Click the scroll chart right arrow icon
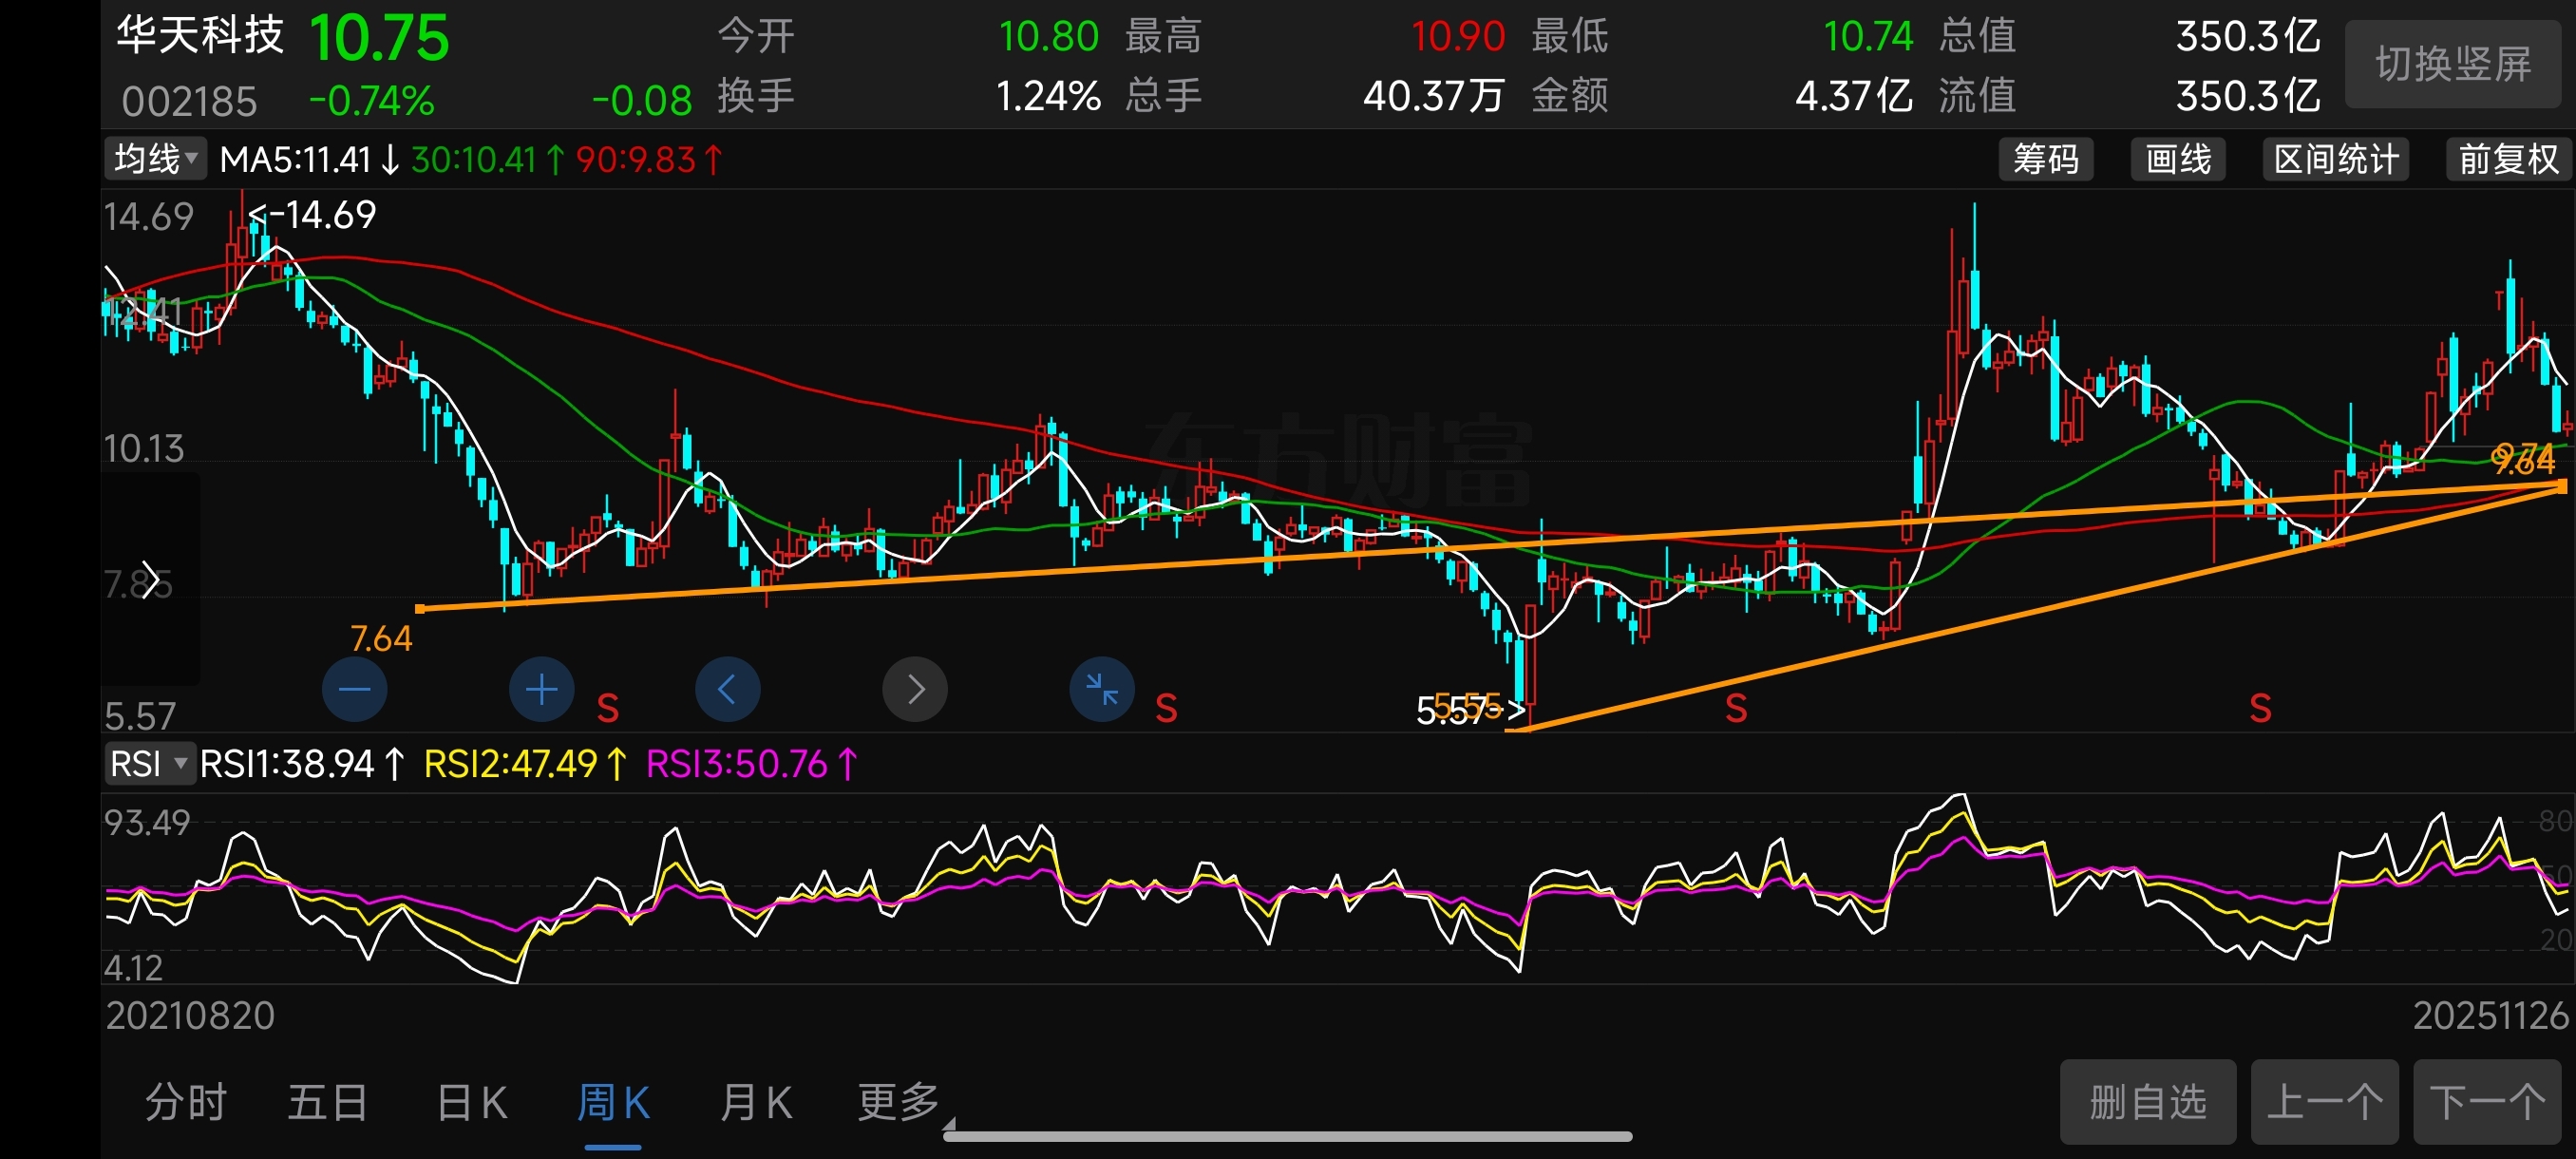This screenshot has height=1159, width=2576. 914,689
